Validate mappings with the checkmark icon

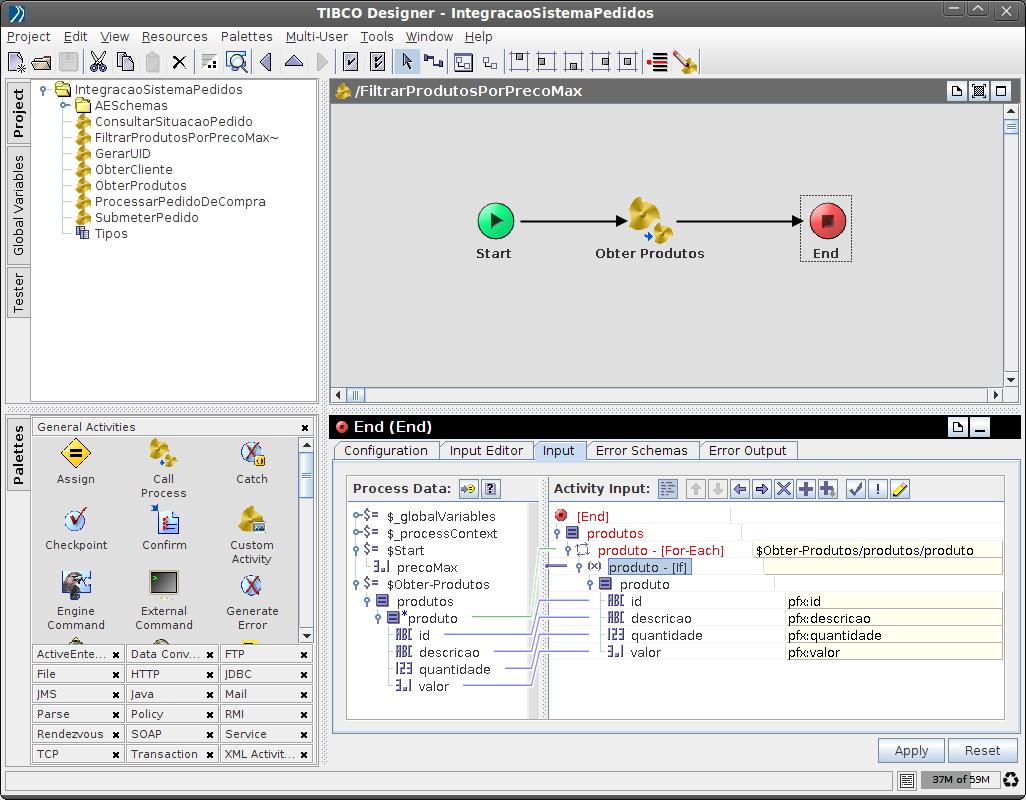tap(856, 489)
